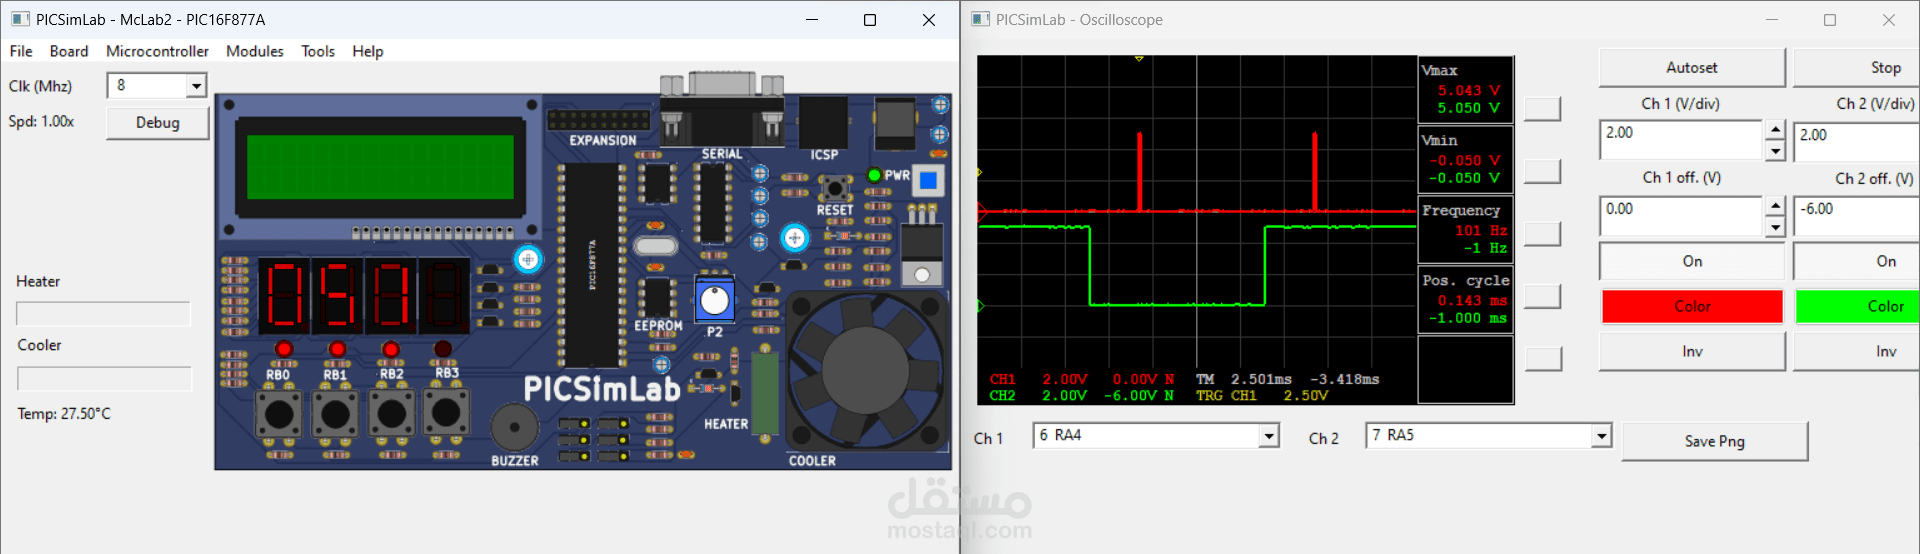Decrease Ch 1 offset with down arrow
Screen dimensions: 1920x554
[1775, 227]
